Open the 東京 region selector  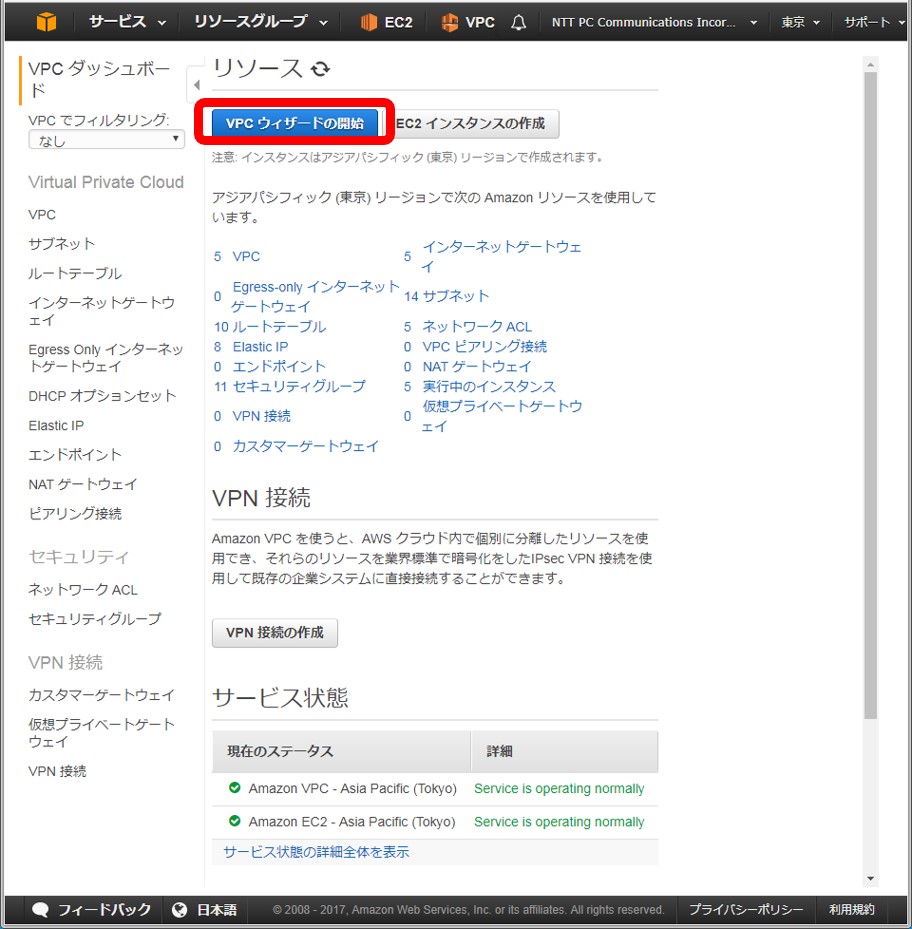click(x=800, y=23)
